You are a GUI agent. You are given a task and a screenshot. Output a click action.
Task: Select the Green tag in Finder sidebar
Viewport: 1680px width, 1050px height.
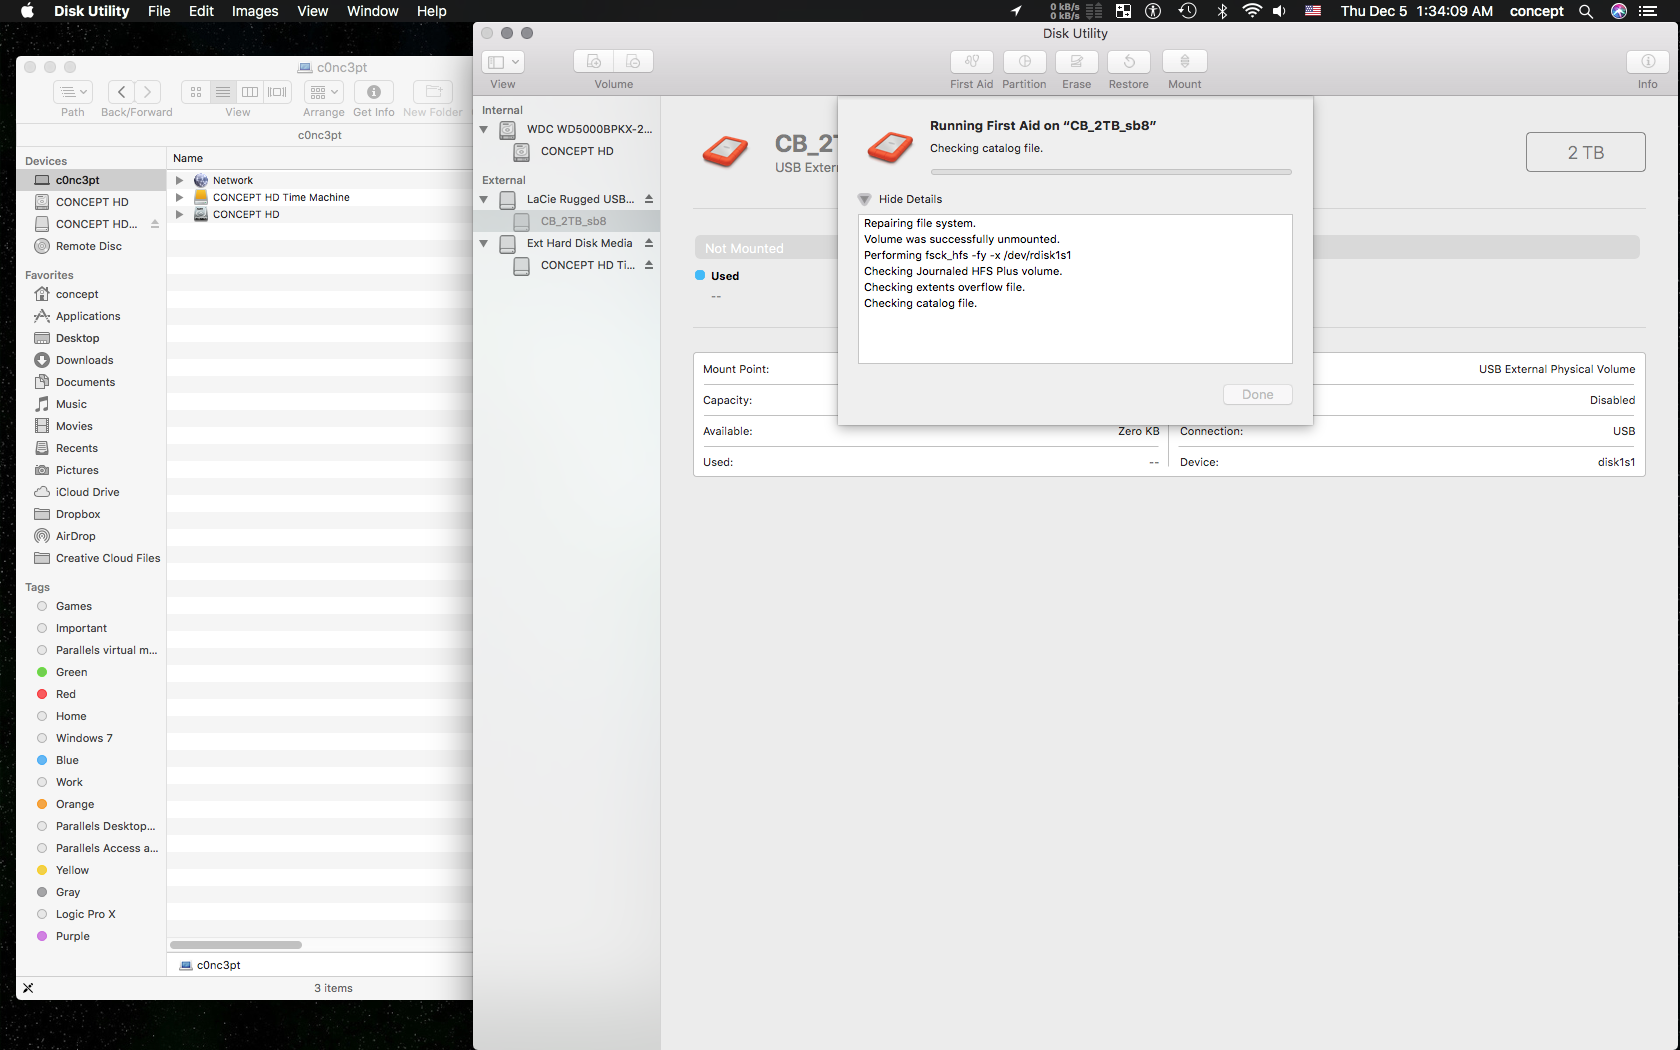[92, 672]
